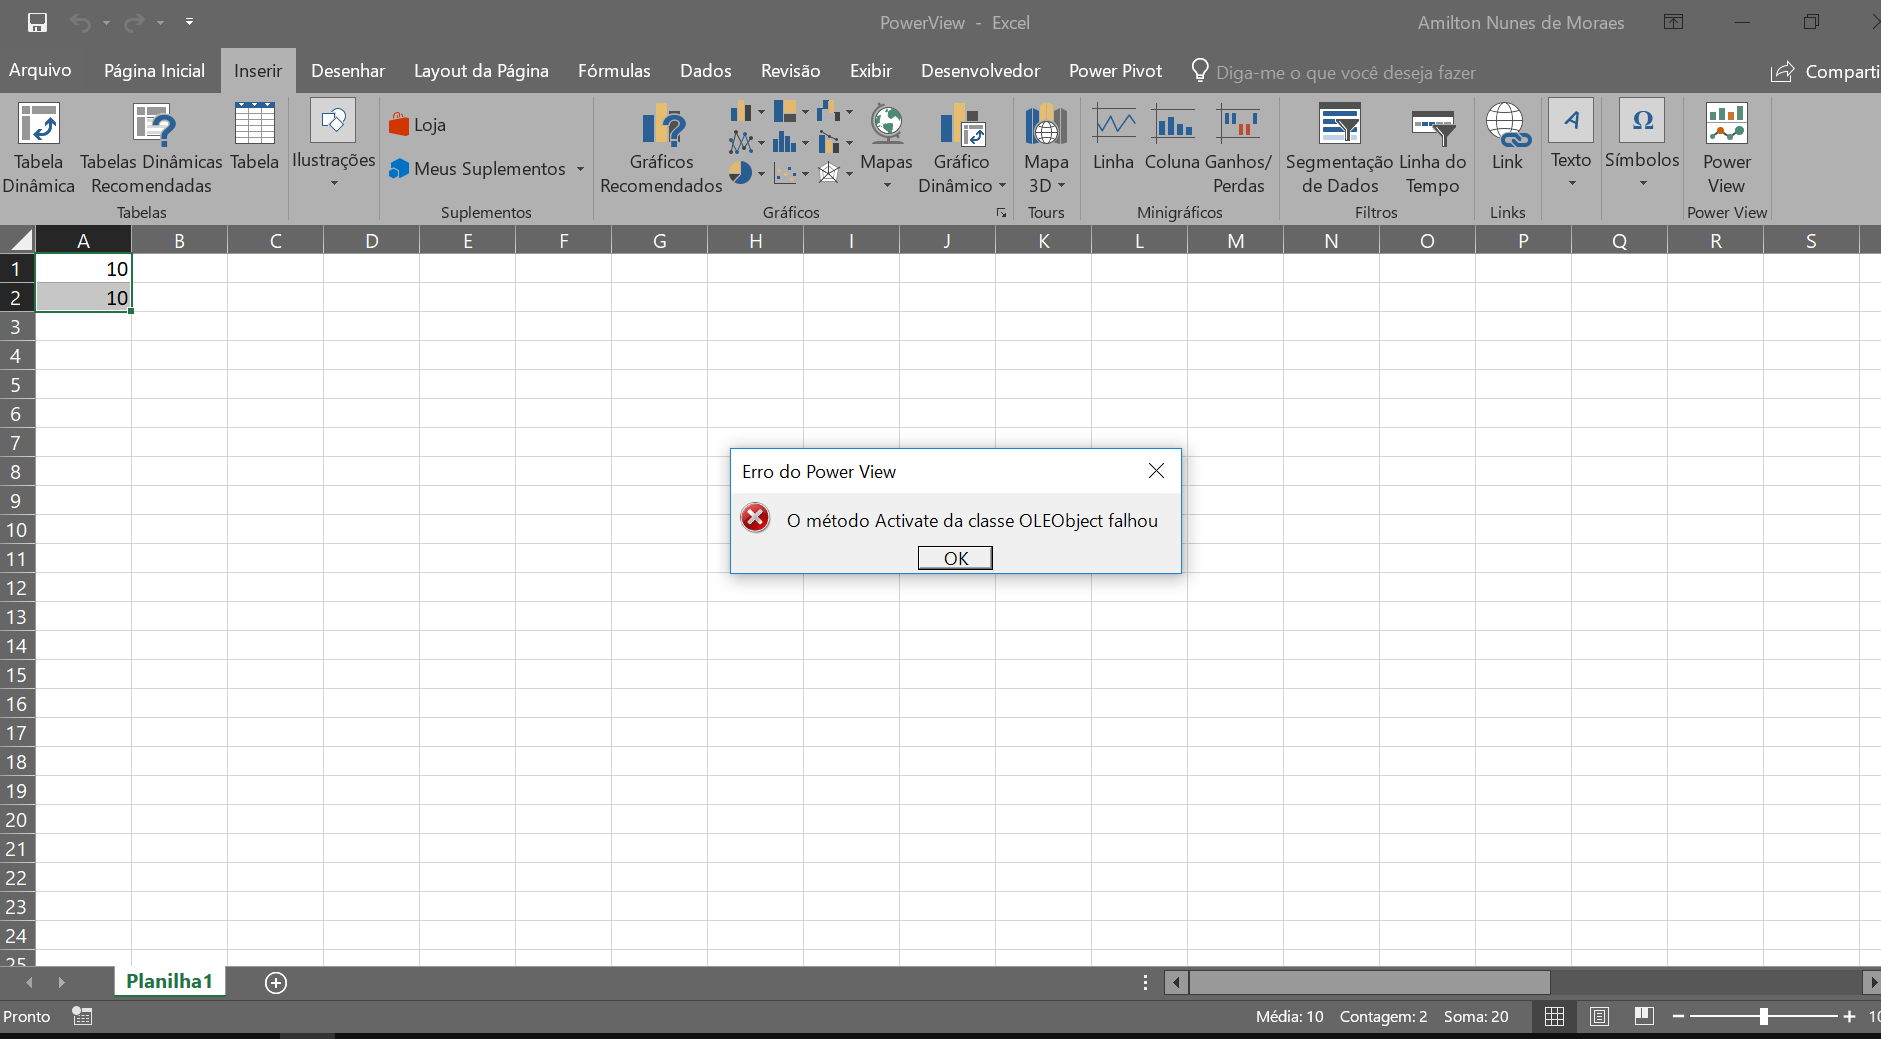
Task: Click the Undo arrow icon
Action: coord(81,22)
